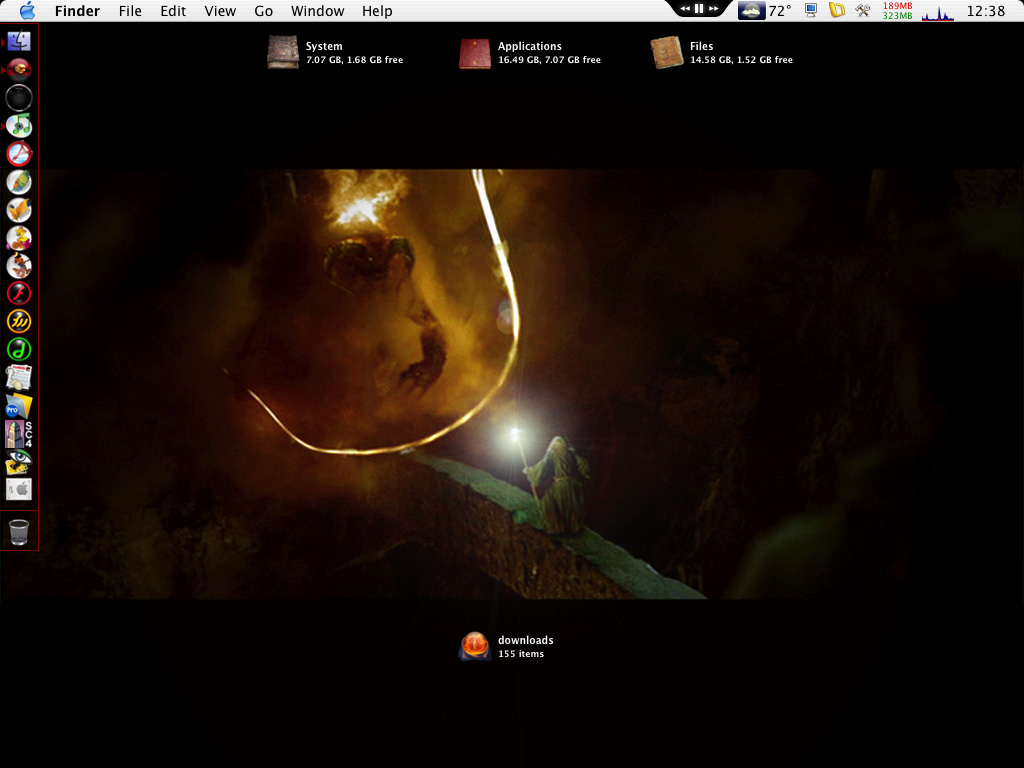This screenshot has width=1024, height=768.
Task: Launch SimCity 4 from the dock
Action: (x=19, y=434)
